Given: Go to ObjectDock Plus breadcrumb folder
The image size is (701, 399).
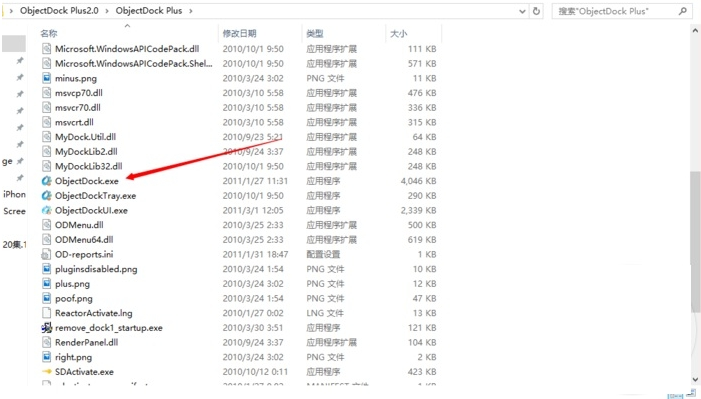Looking at the screenshot, I should (x=149, y=11).
